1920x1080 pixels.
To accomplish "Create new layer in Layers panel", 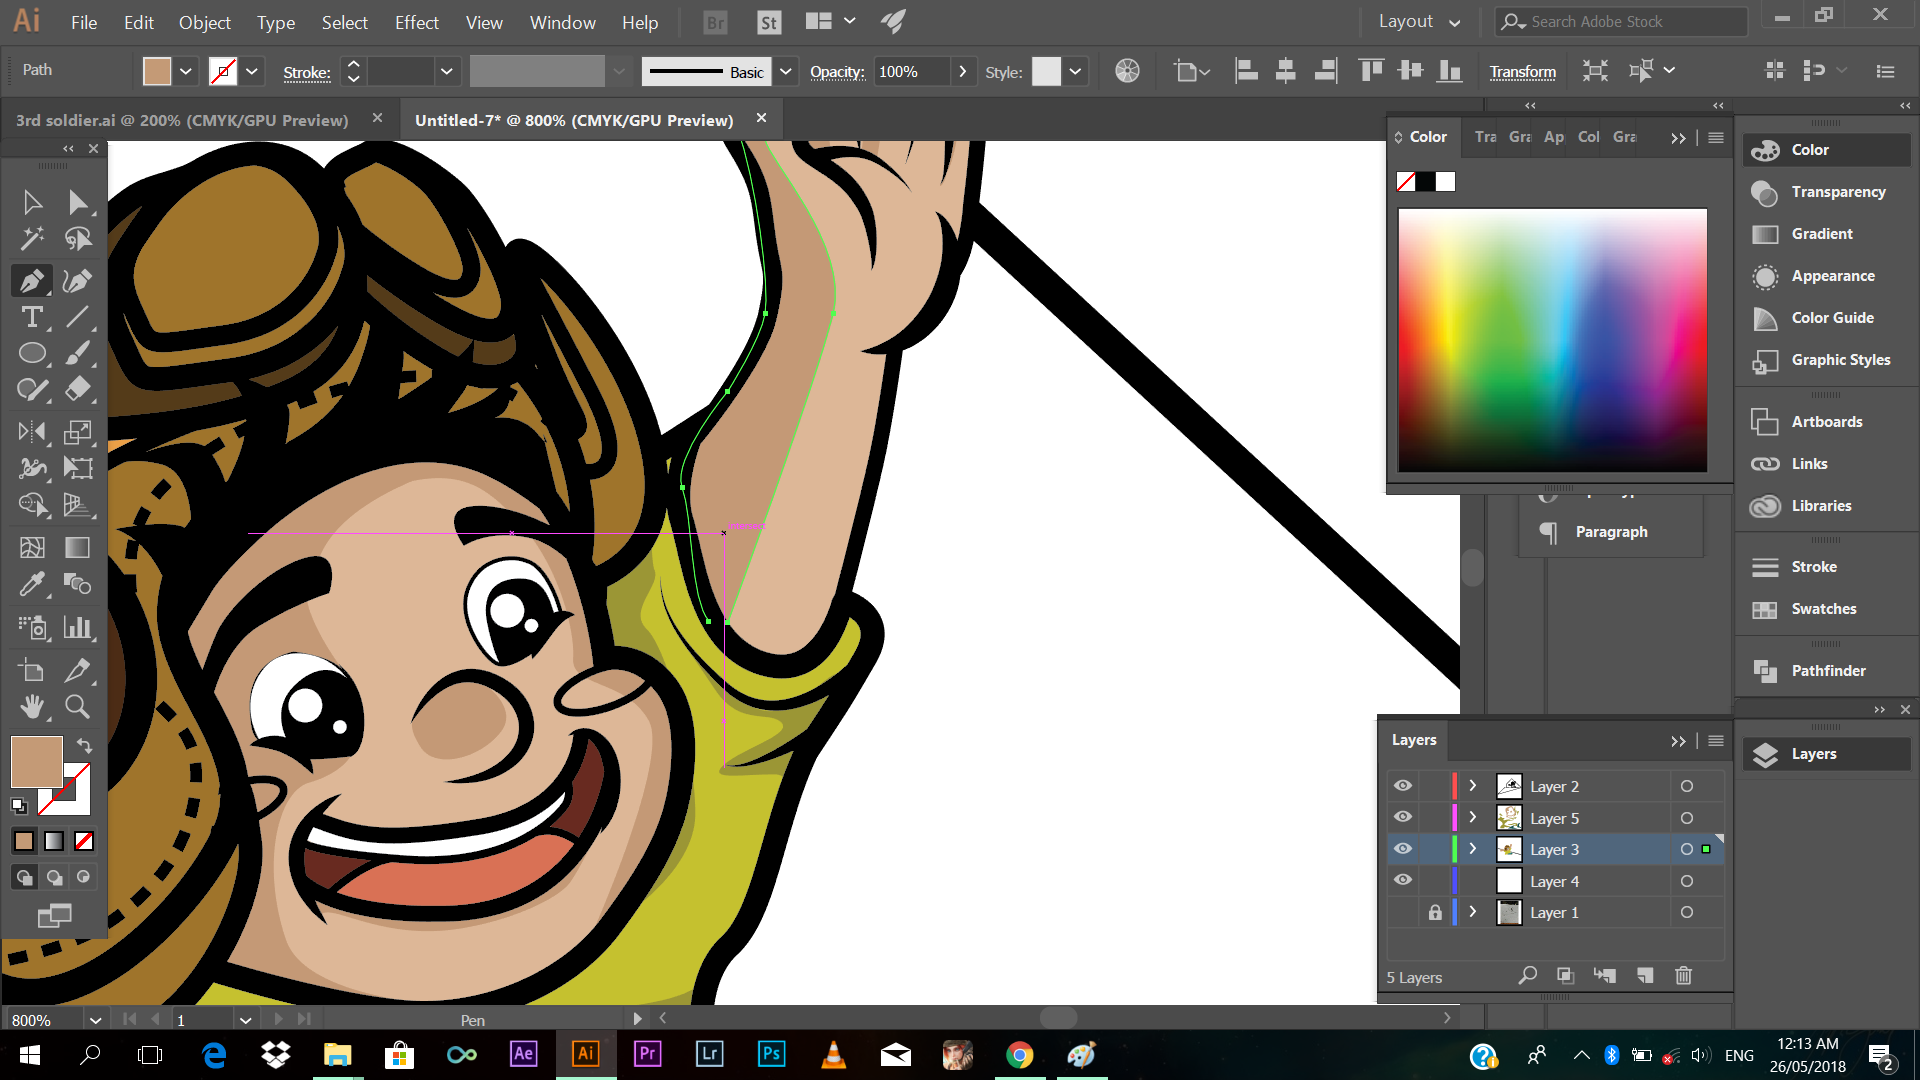I will [1645, 975].
